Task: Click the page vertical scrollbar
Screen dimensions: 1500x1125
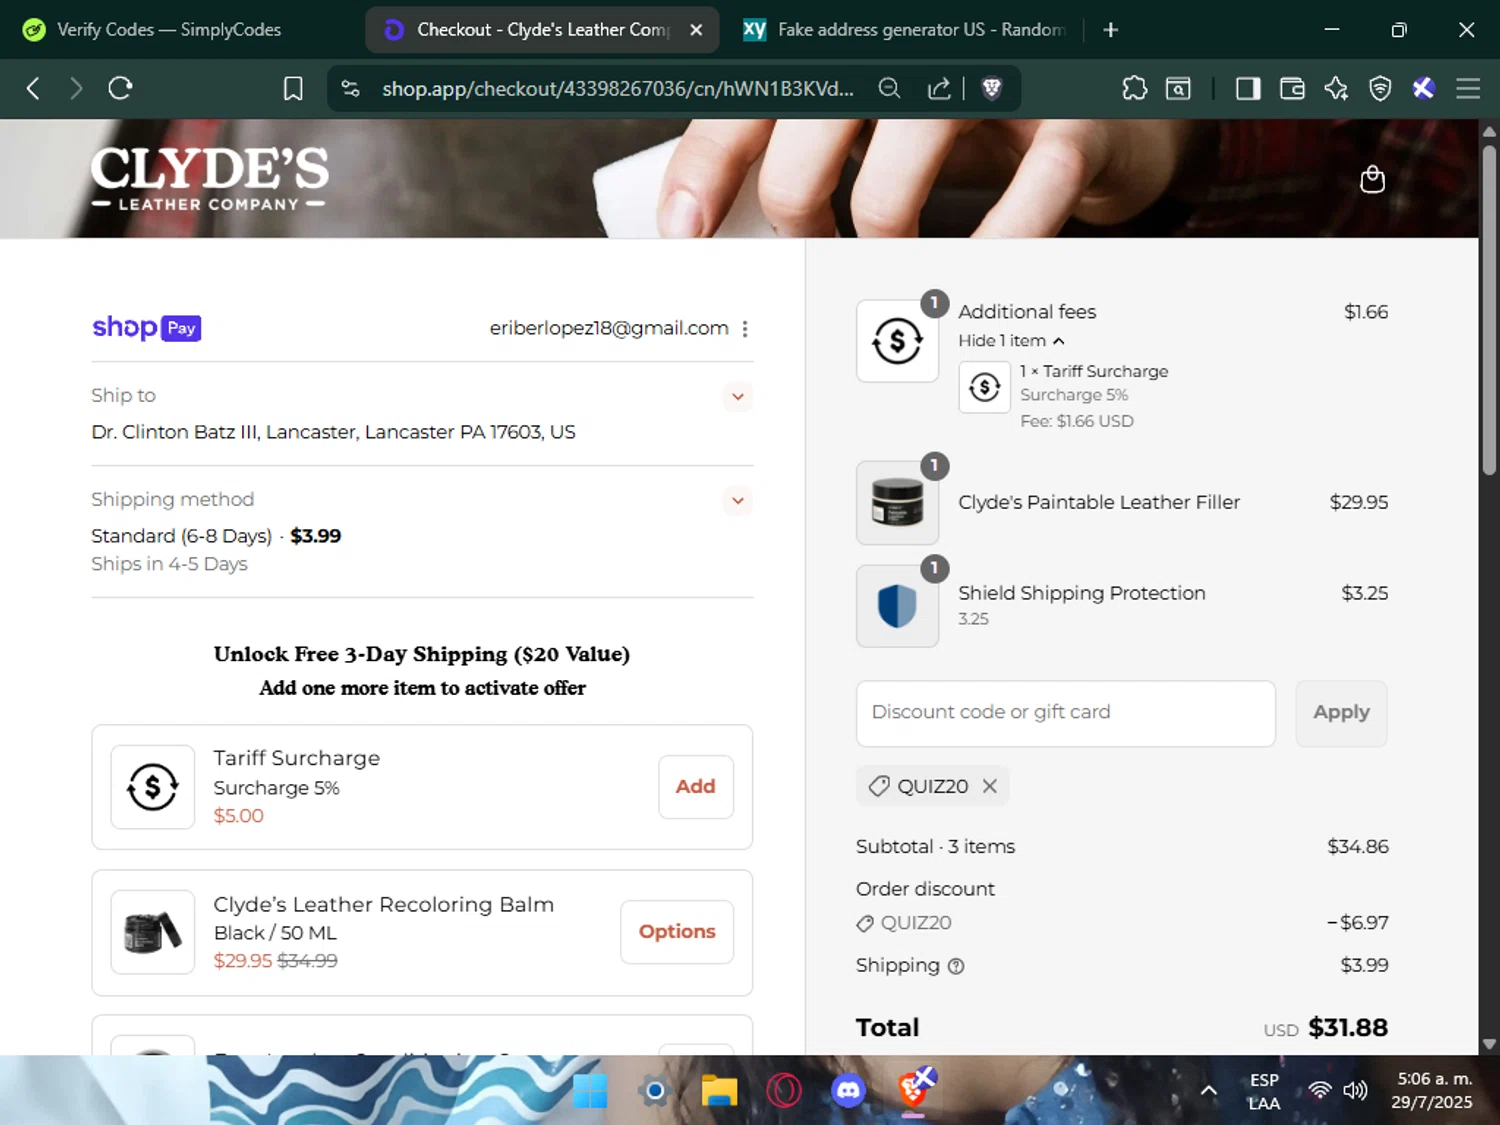Action: point(1489,310)
